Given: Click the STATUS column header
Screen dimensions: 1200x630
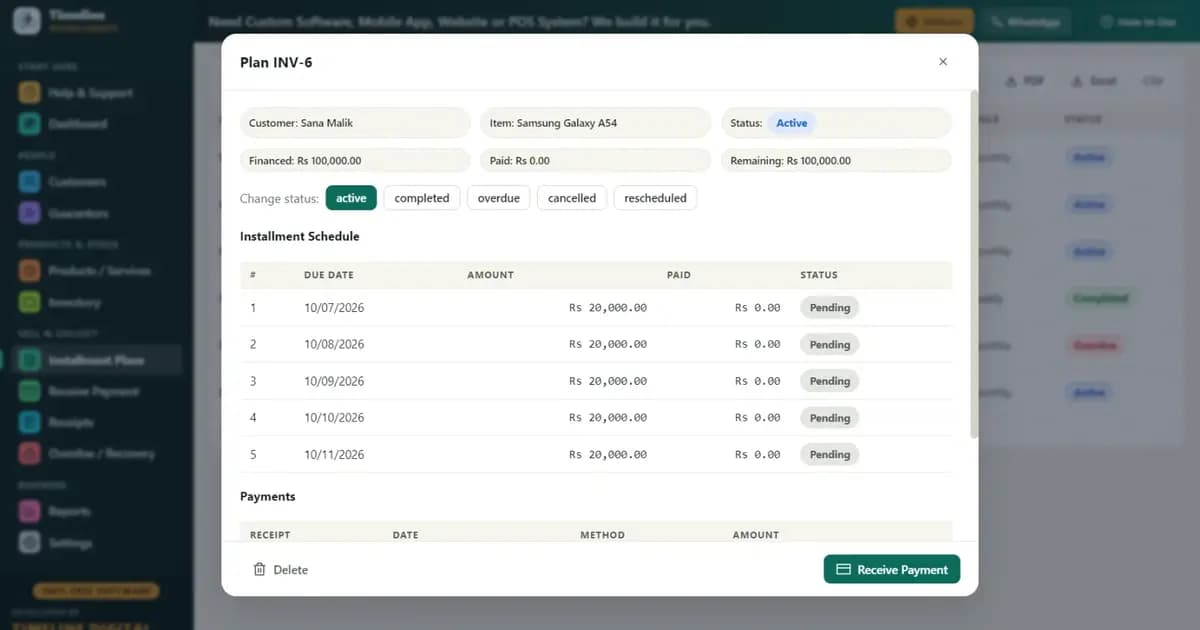Looking at the screenshot, I should coord(819,275).
